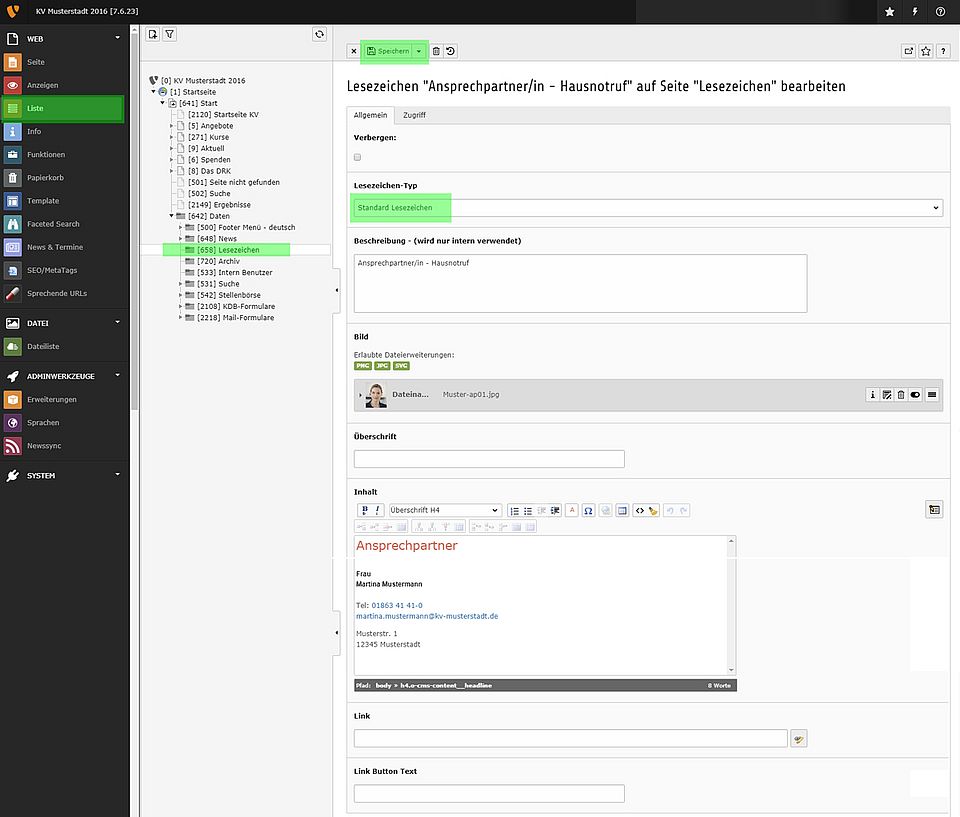Switch to the Zugriff tab
The width and height of the screenshot is (960, 817).
[414, 115]
